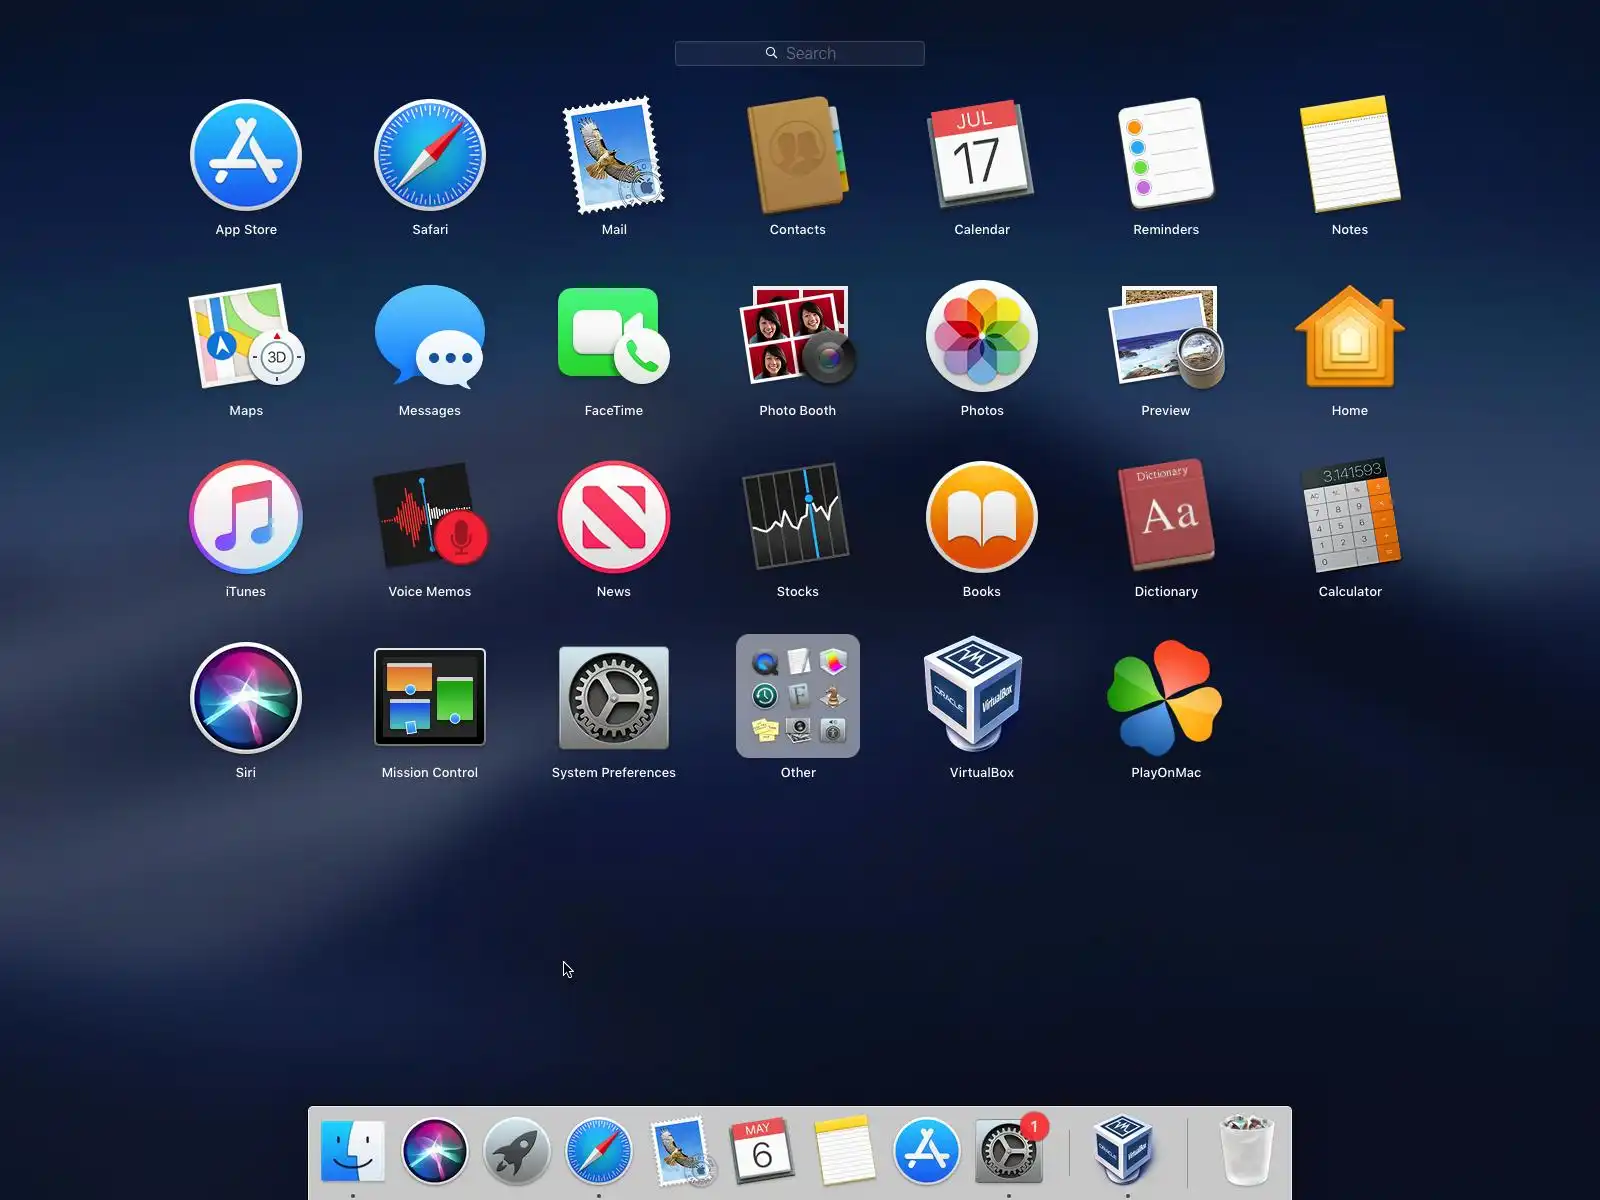Open Mail in the Launchpad grid
Screen dimensions: 1600x1200
click(614, 155)
